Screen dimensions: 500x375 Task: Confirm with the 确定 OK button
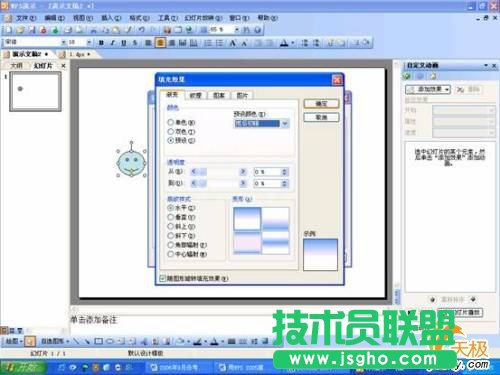click(x=321, y=104)
